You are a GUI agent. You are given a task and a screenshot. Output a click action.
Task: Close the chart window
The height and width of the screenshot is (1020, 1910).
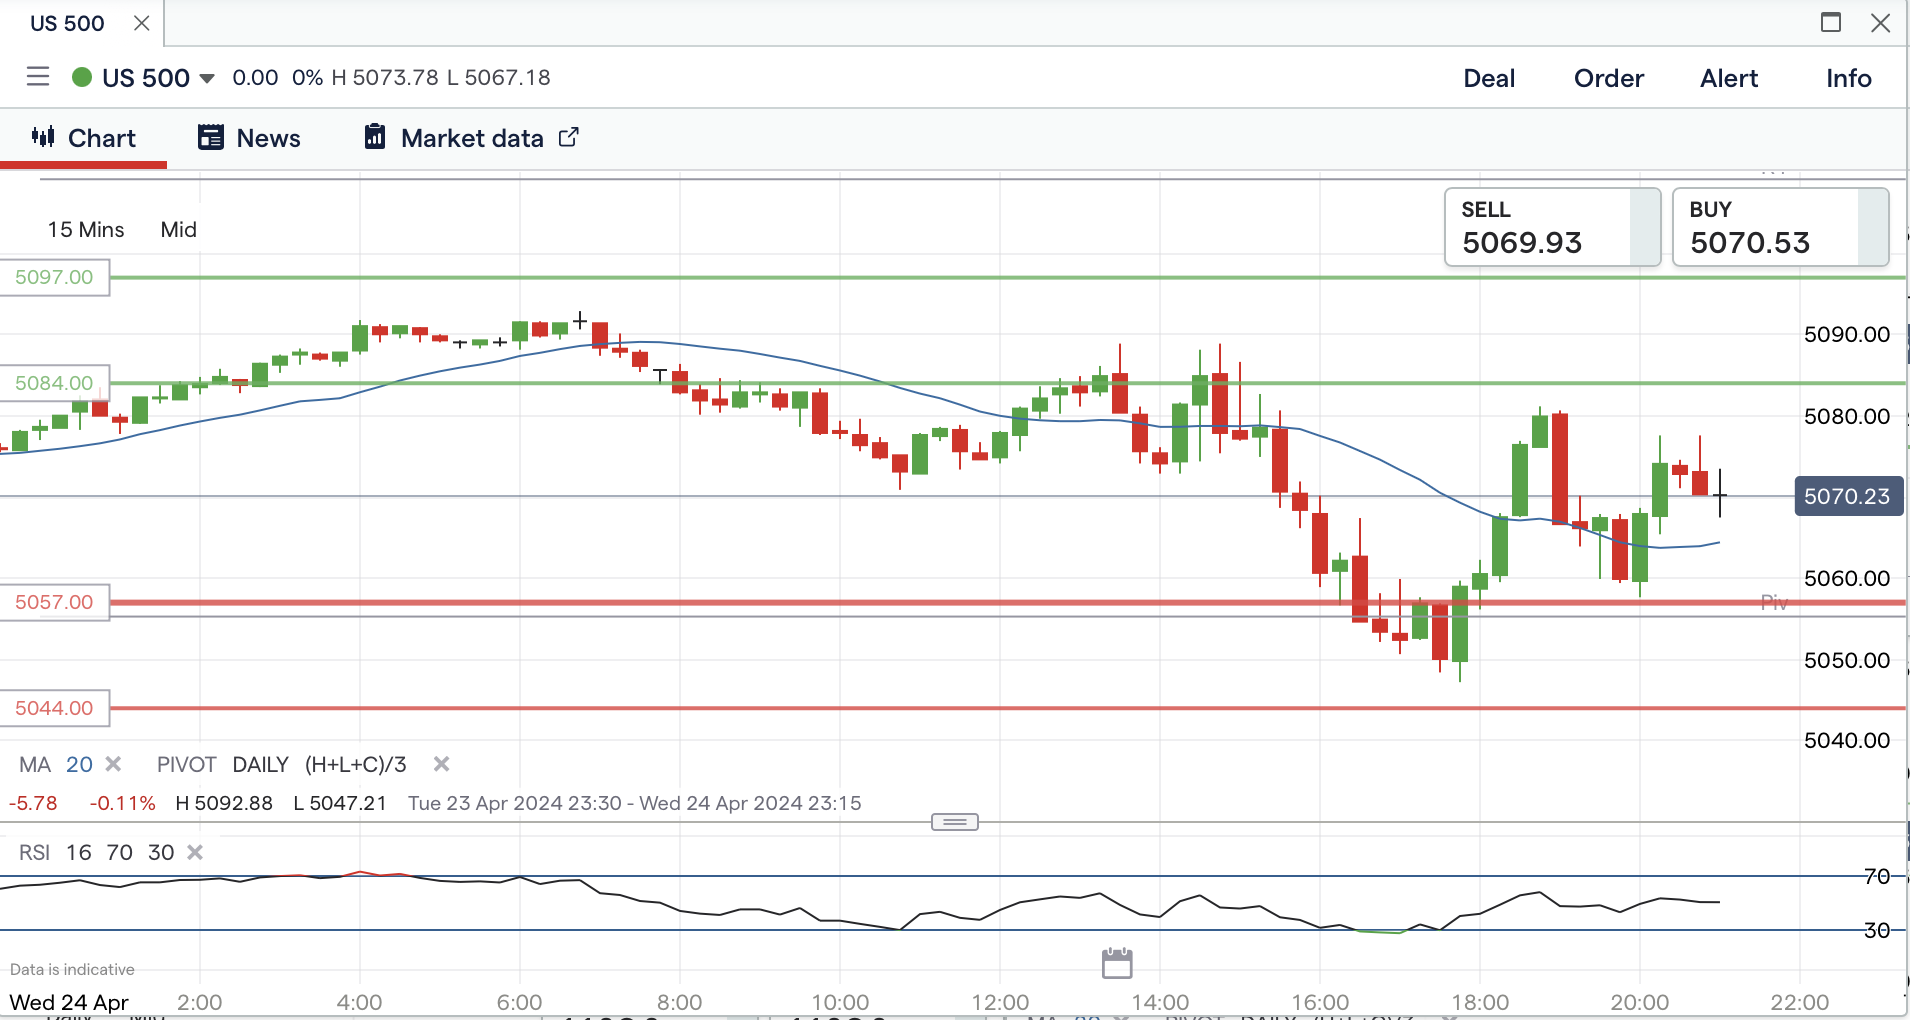tap(1881, 22)
